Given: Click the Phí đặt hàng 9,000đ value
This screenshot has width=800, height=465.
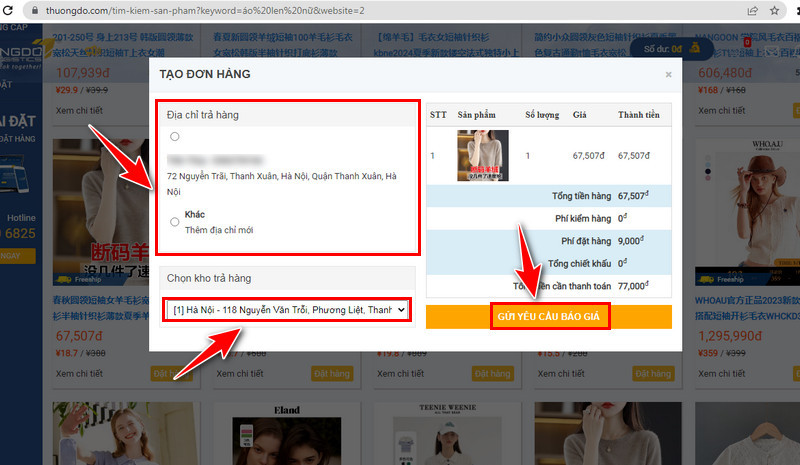Looking at the screenshot, I should click(x=631, y=241).
